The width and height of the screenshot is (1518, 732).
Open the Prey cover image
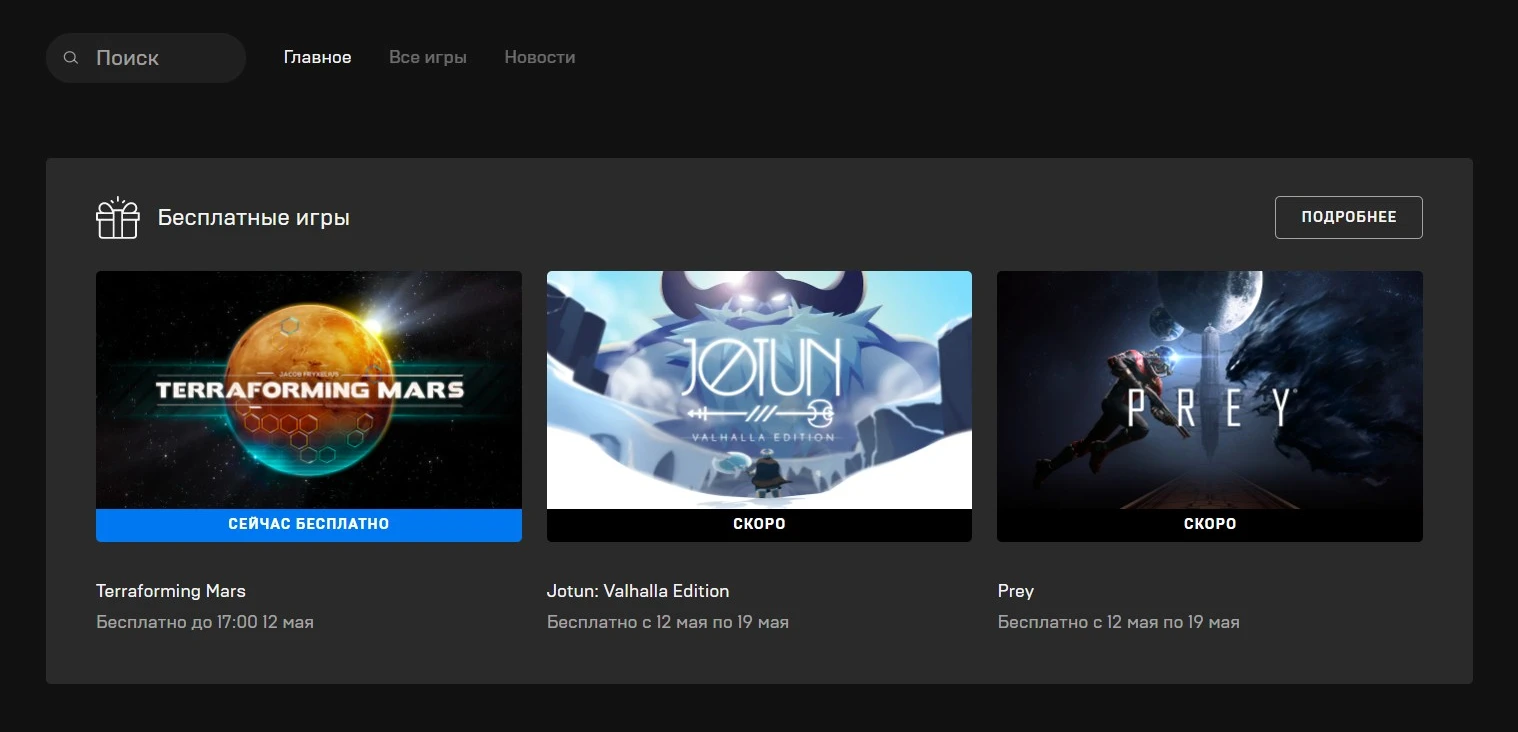click(x=1210, y=390)
